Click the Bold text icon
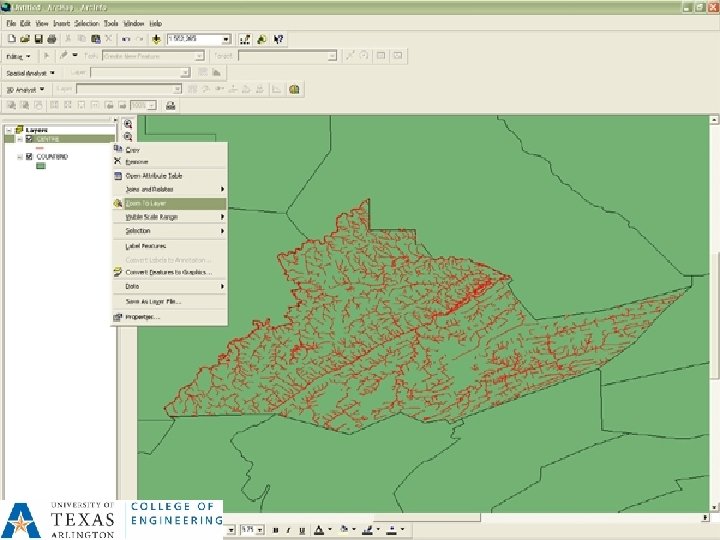 [277, 529]
